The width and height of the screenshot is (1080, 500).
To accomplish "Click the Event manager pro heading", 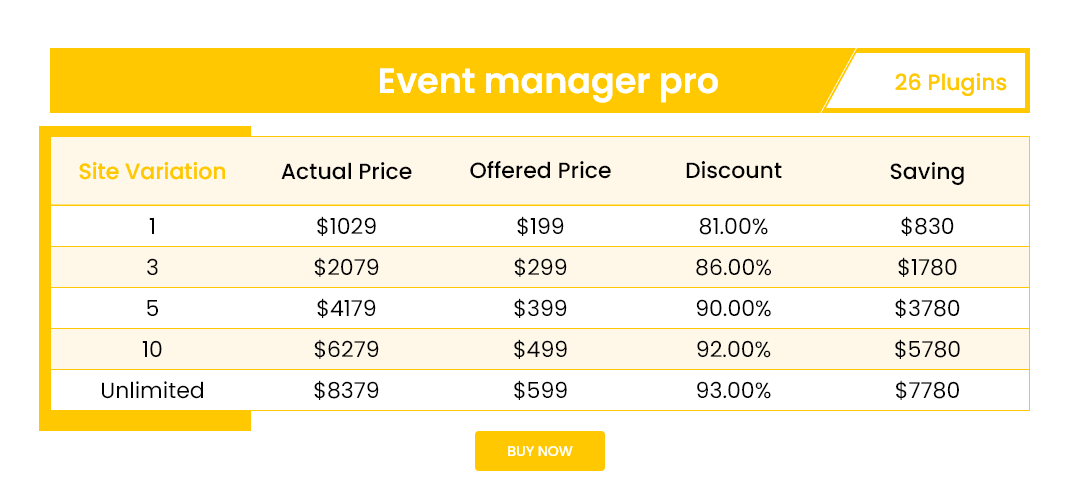I will pyautogui.click(x=548, y=81).
